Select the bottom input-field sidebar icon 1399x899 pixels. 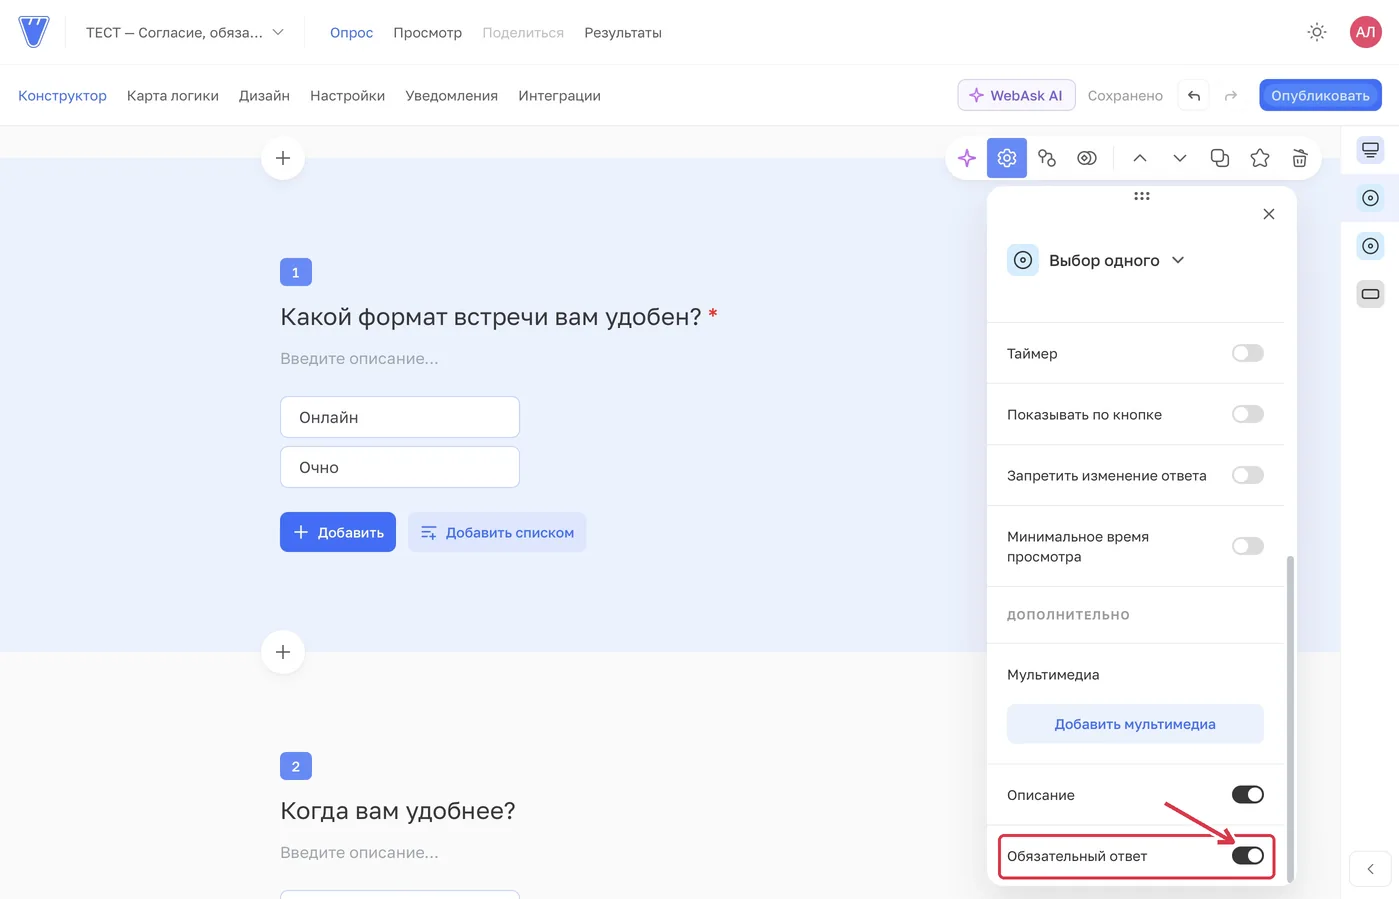(x=1371, y=294)
